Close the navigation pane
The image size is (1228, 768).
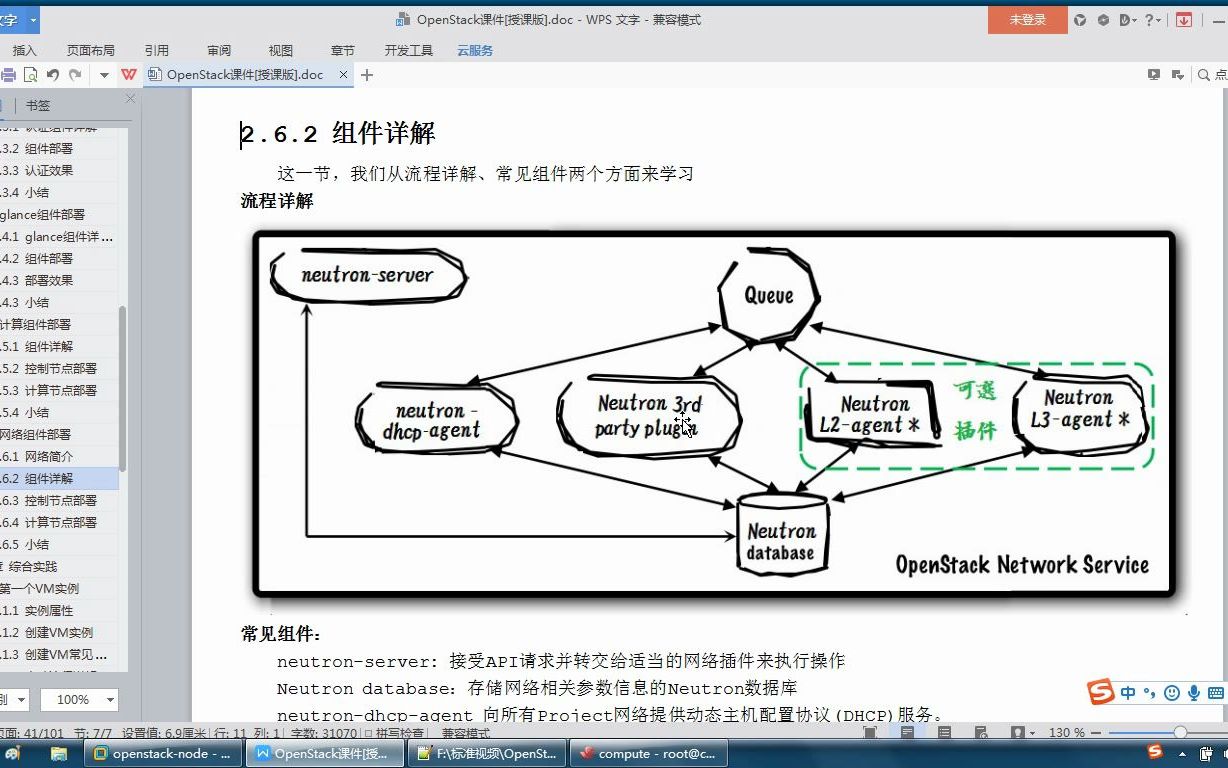[130, 99]
